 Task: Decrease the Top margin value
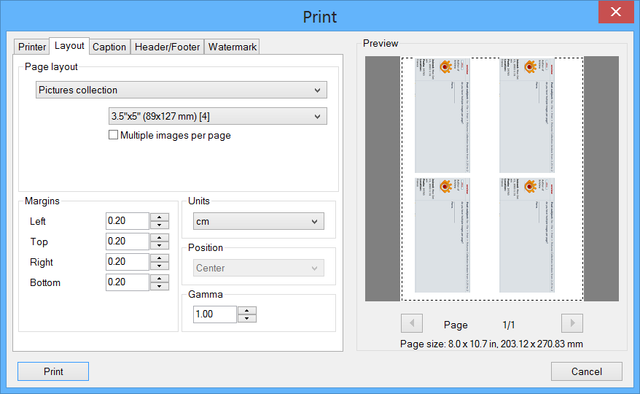[x=160, y=245]
